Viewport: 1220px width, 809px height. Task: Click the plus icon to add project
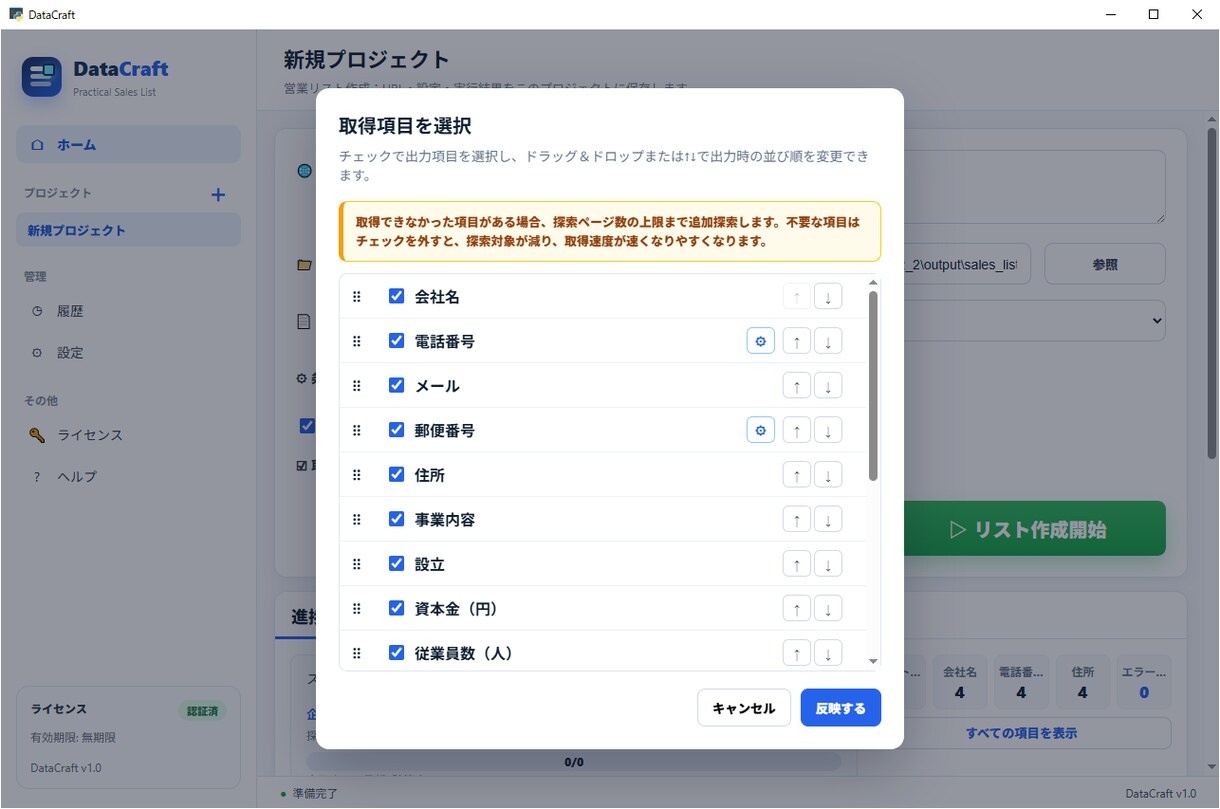coord(218,194)
